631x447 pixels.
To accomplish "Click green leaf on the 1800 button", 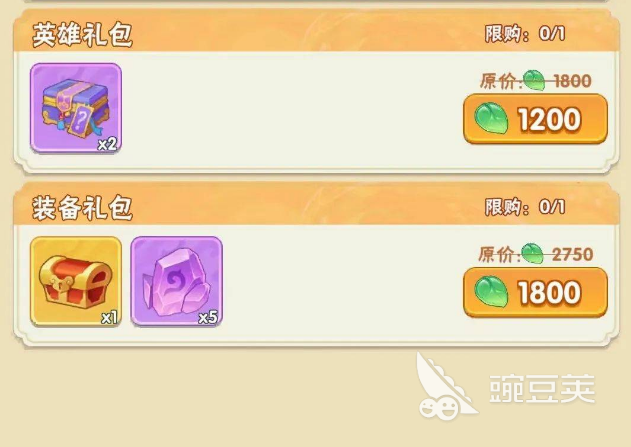I will pos(491,292).
